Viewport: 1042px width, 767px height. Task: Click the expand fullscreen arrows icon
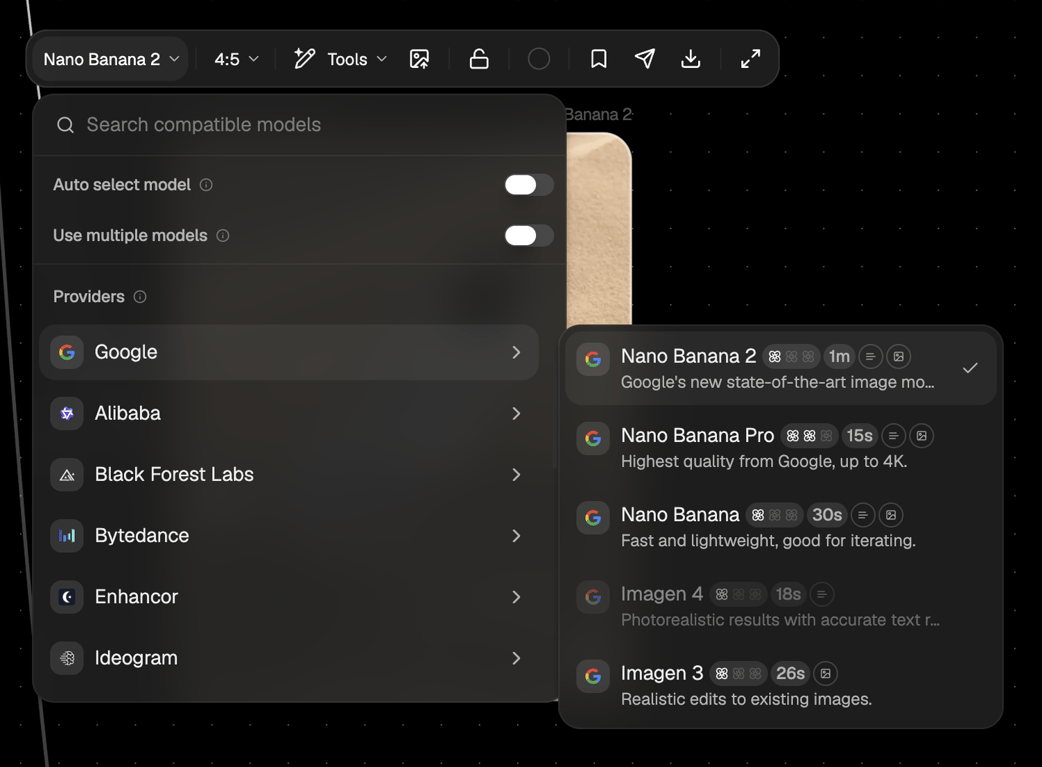(x=750, y=59)
